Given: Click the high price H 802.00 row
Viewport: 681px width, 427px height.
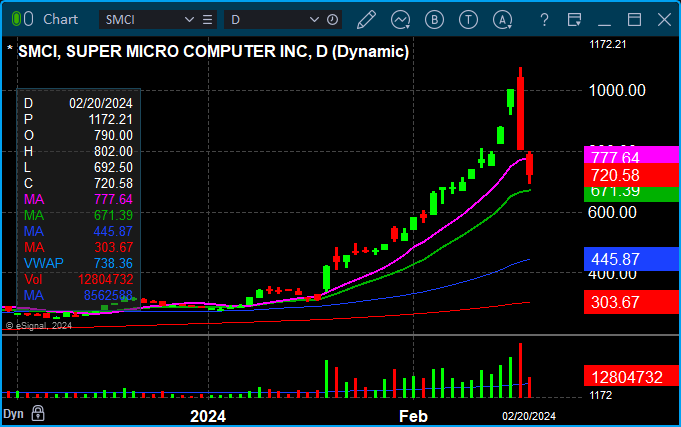Looking at the screenshot, I should click(x=78, y=151).
